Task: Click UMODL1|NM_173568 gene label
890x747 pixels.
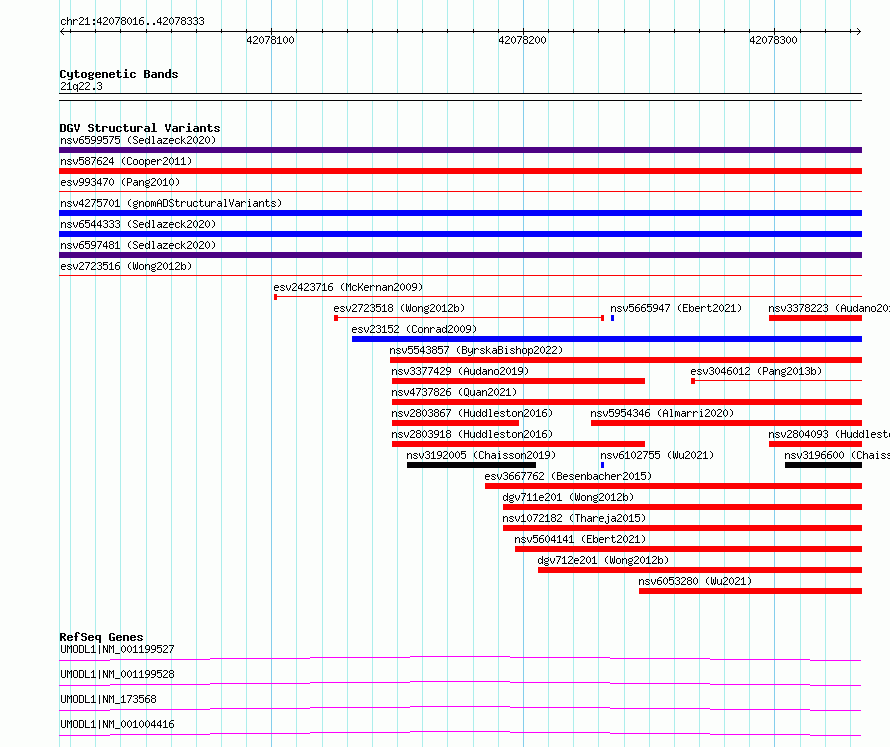Action: coord(108,699)
